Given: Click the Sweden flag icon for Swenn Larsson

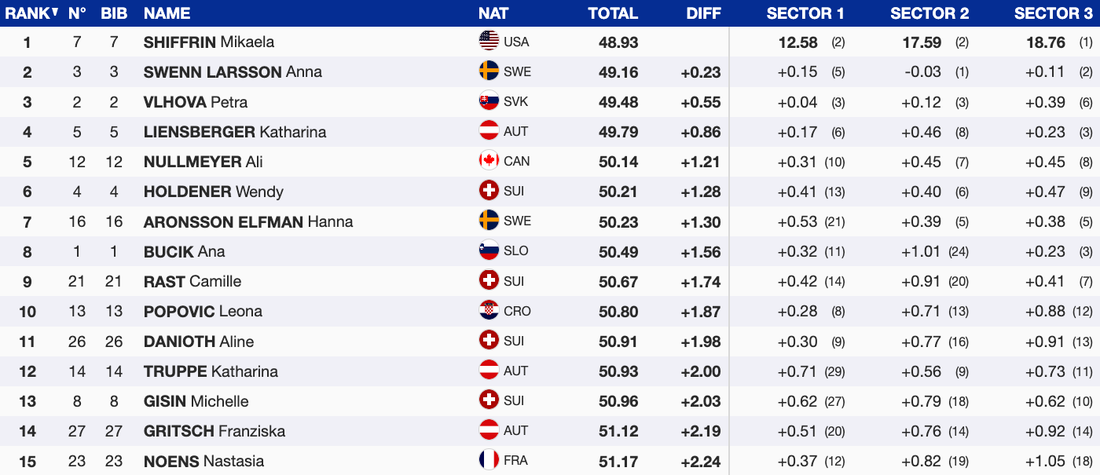Looking at the screenshot, I should click(489, 72).
